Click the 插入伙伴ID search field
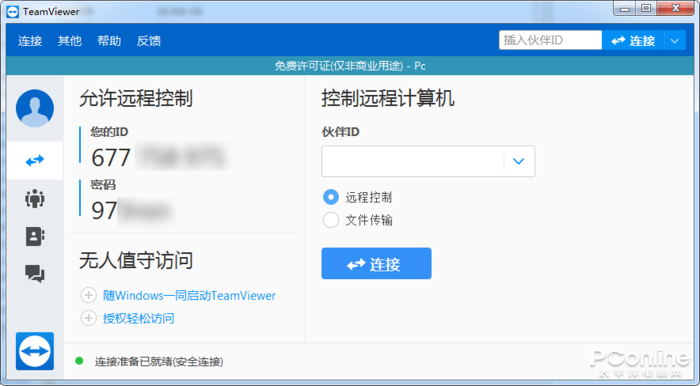 tap(550, 40)
